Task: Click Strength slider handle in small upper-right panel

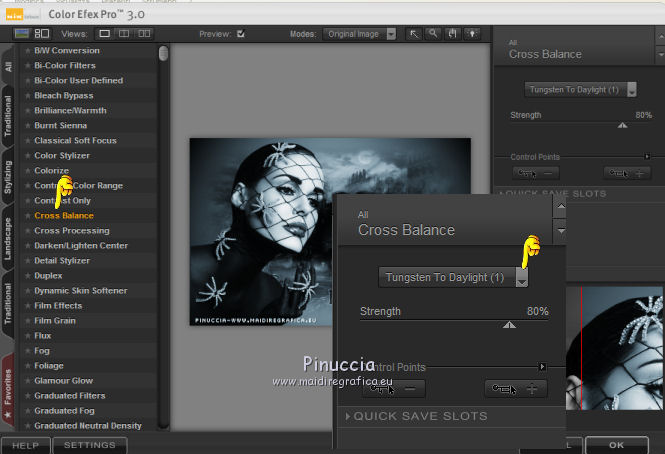Action: [622, 125]
